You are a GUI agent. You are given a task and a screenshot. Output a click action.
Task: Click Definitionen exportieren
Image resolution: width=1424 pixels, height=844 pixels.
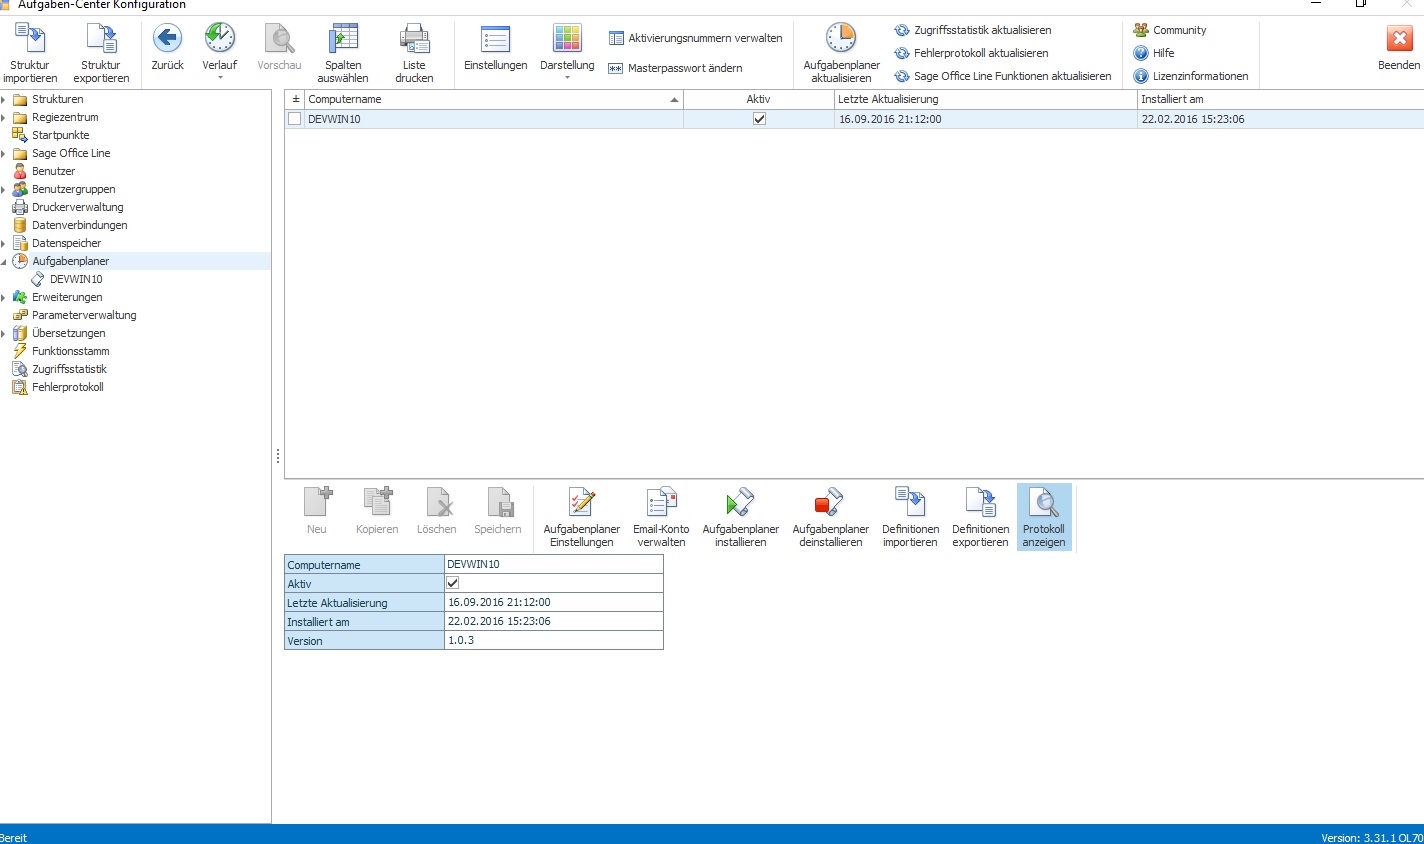[x=981, y=517]
